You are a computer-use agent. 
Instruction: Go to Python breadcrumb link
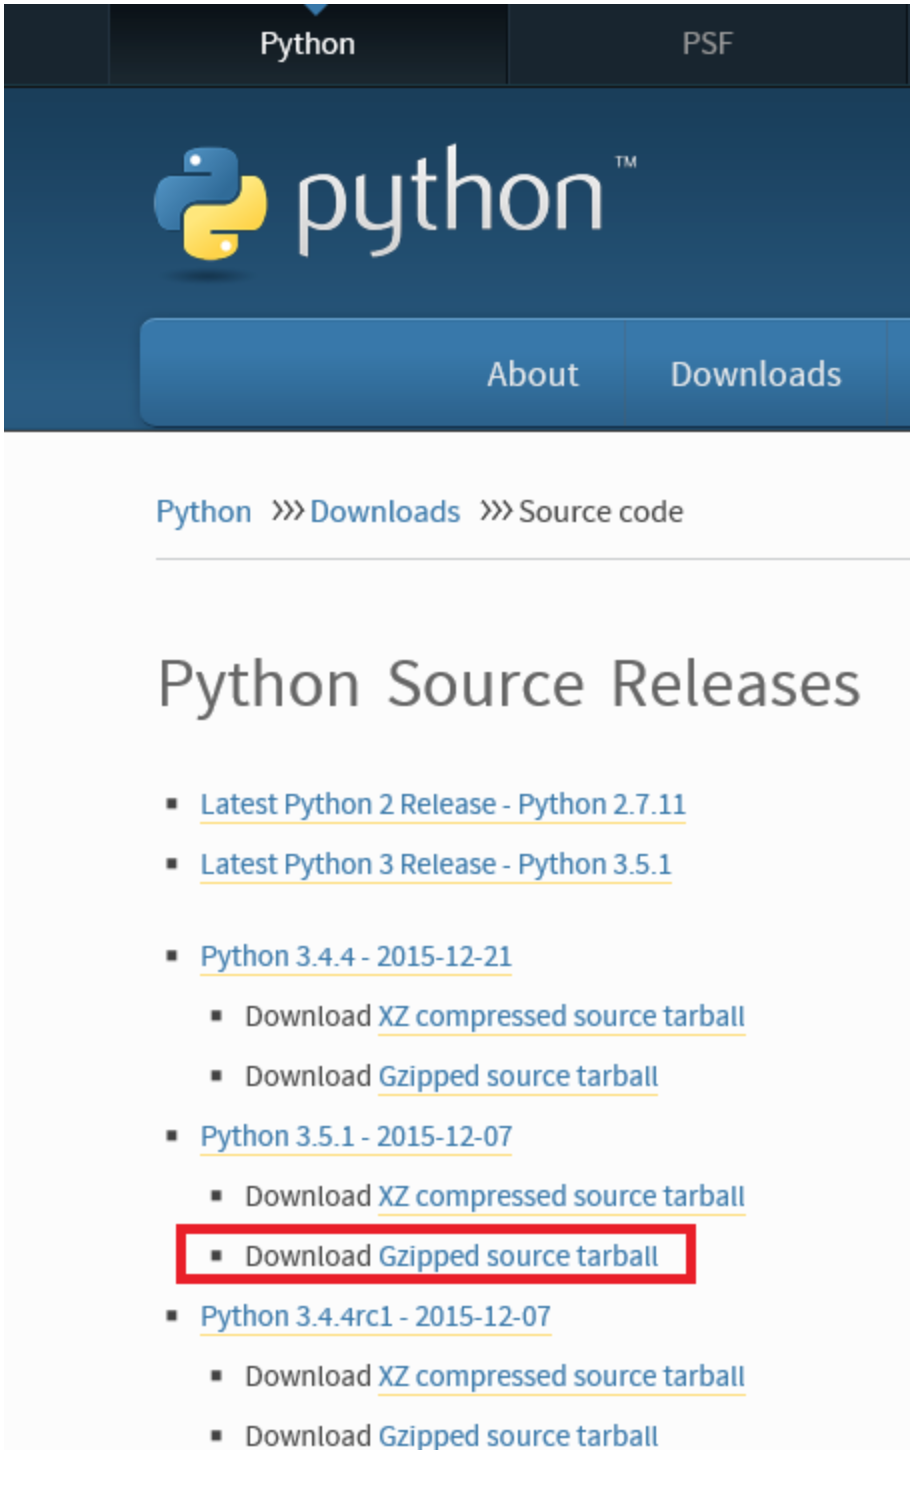click(x=204, y=512)
